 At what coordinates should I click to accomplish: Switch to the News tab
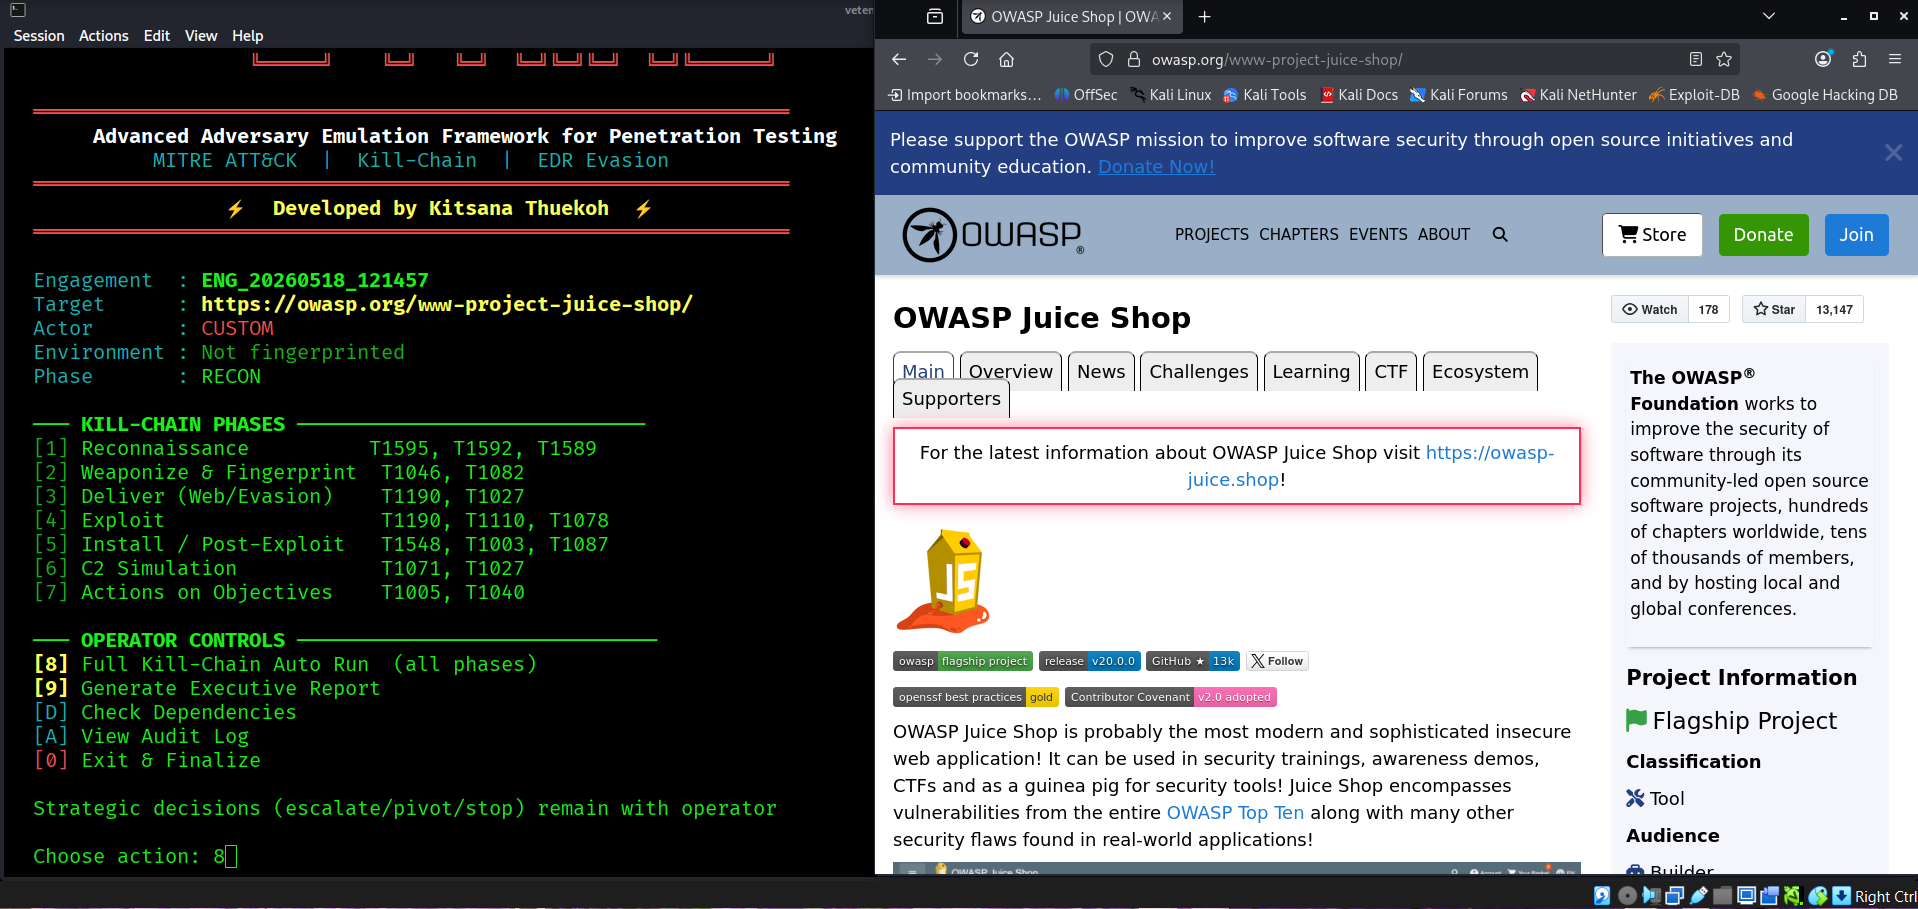click(x=1101, y=371)
